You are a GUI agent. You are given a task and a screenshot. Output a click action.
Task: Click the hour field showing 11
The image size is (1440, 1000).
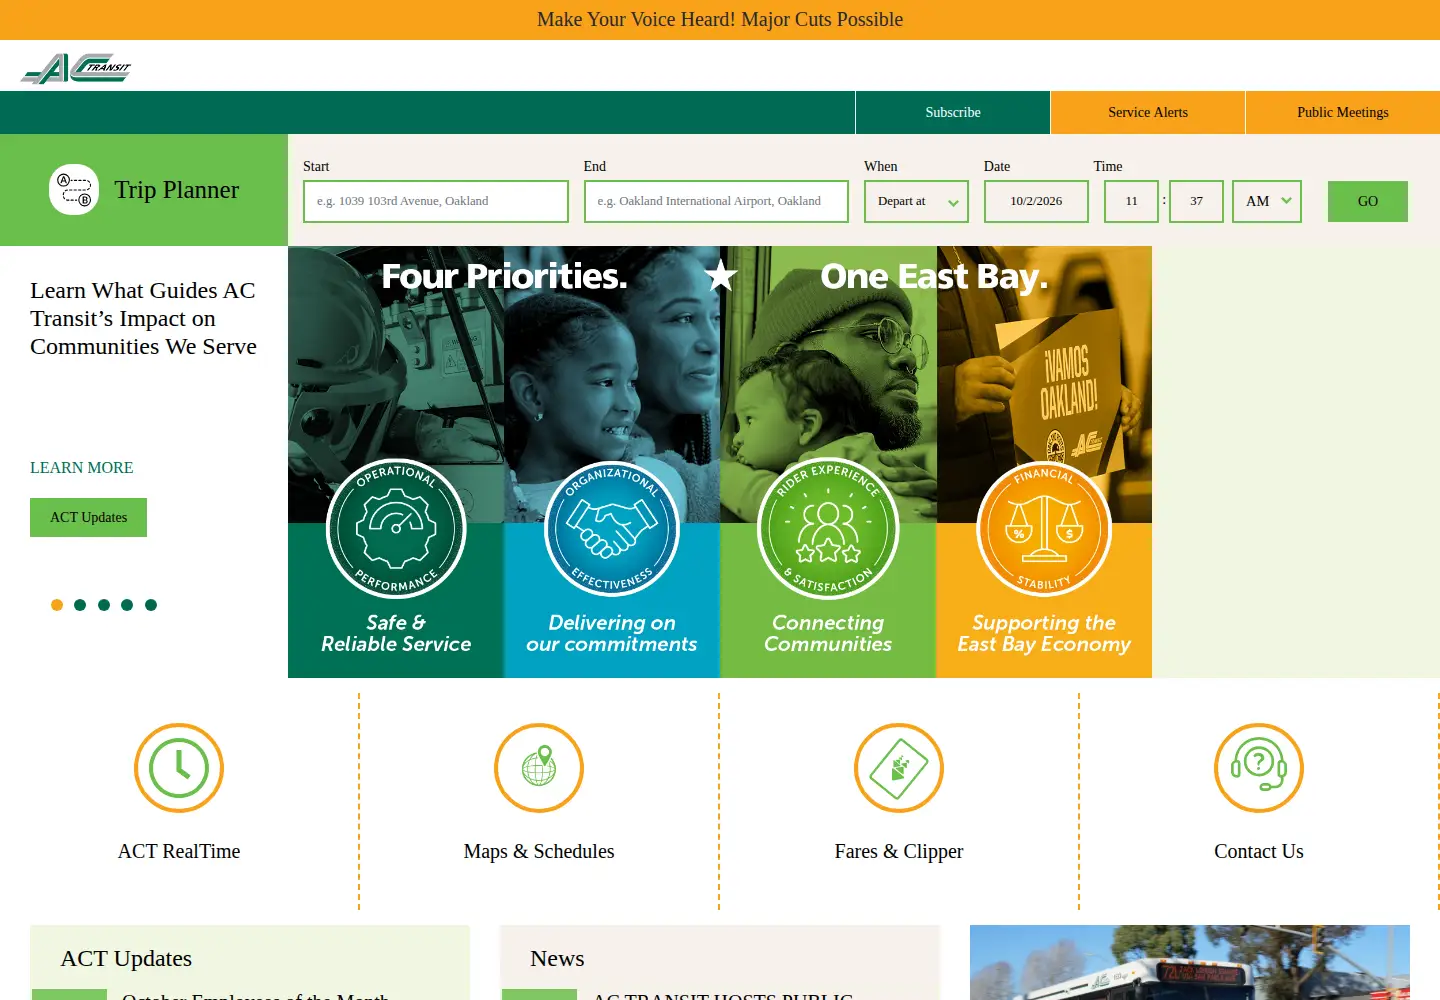coord(1131,201)
